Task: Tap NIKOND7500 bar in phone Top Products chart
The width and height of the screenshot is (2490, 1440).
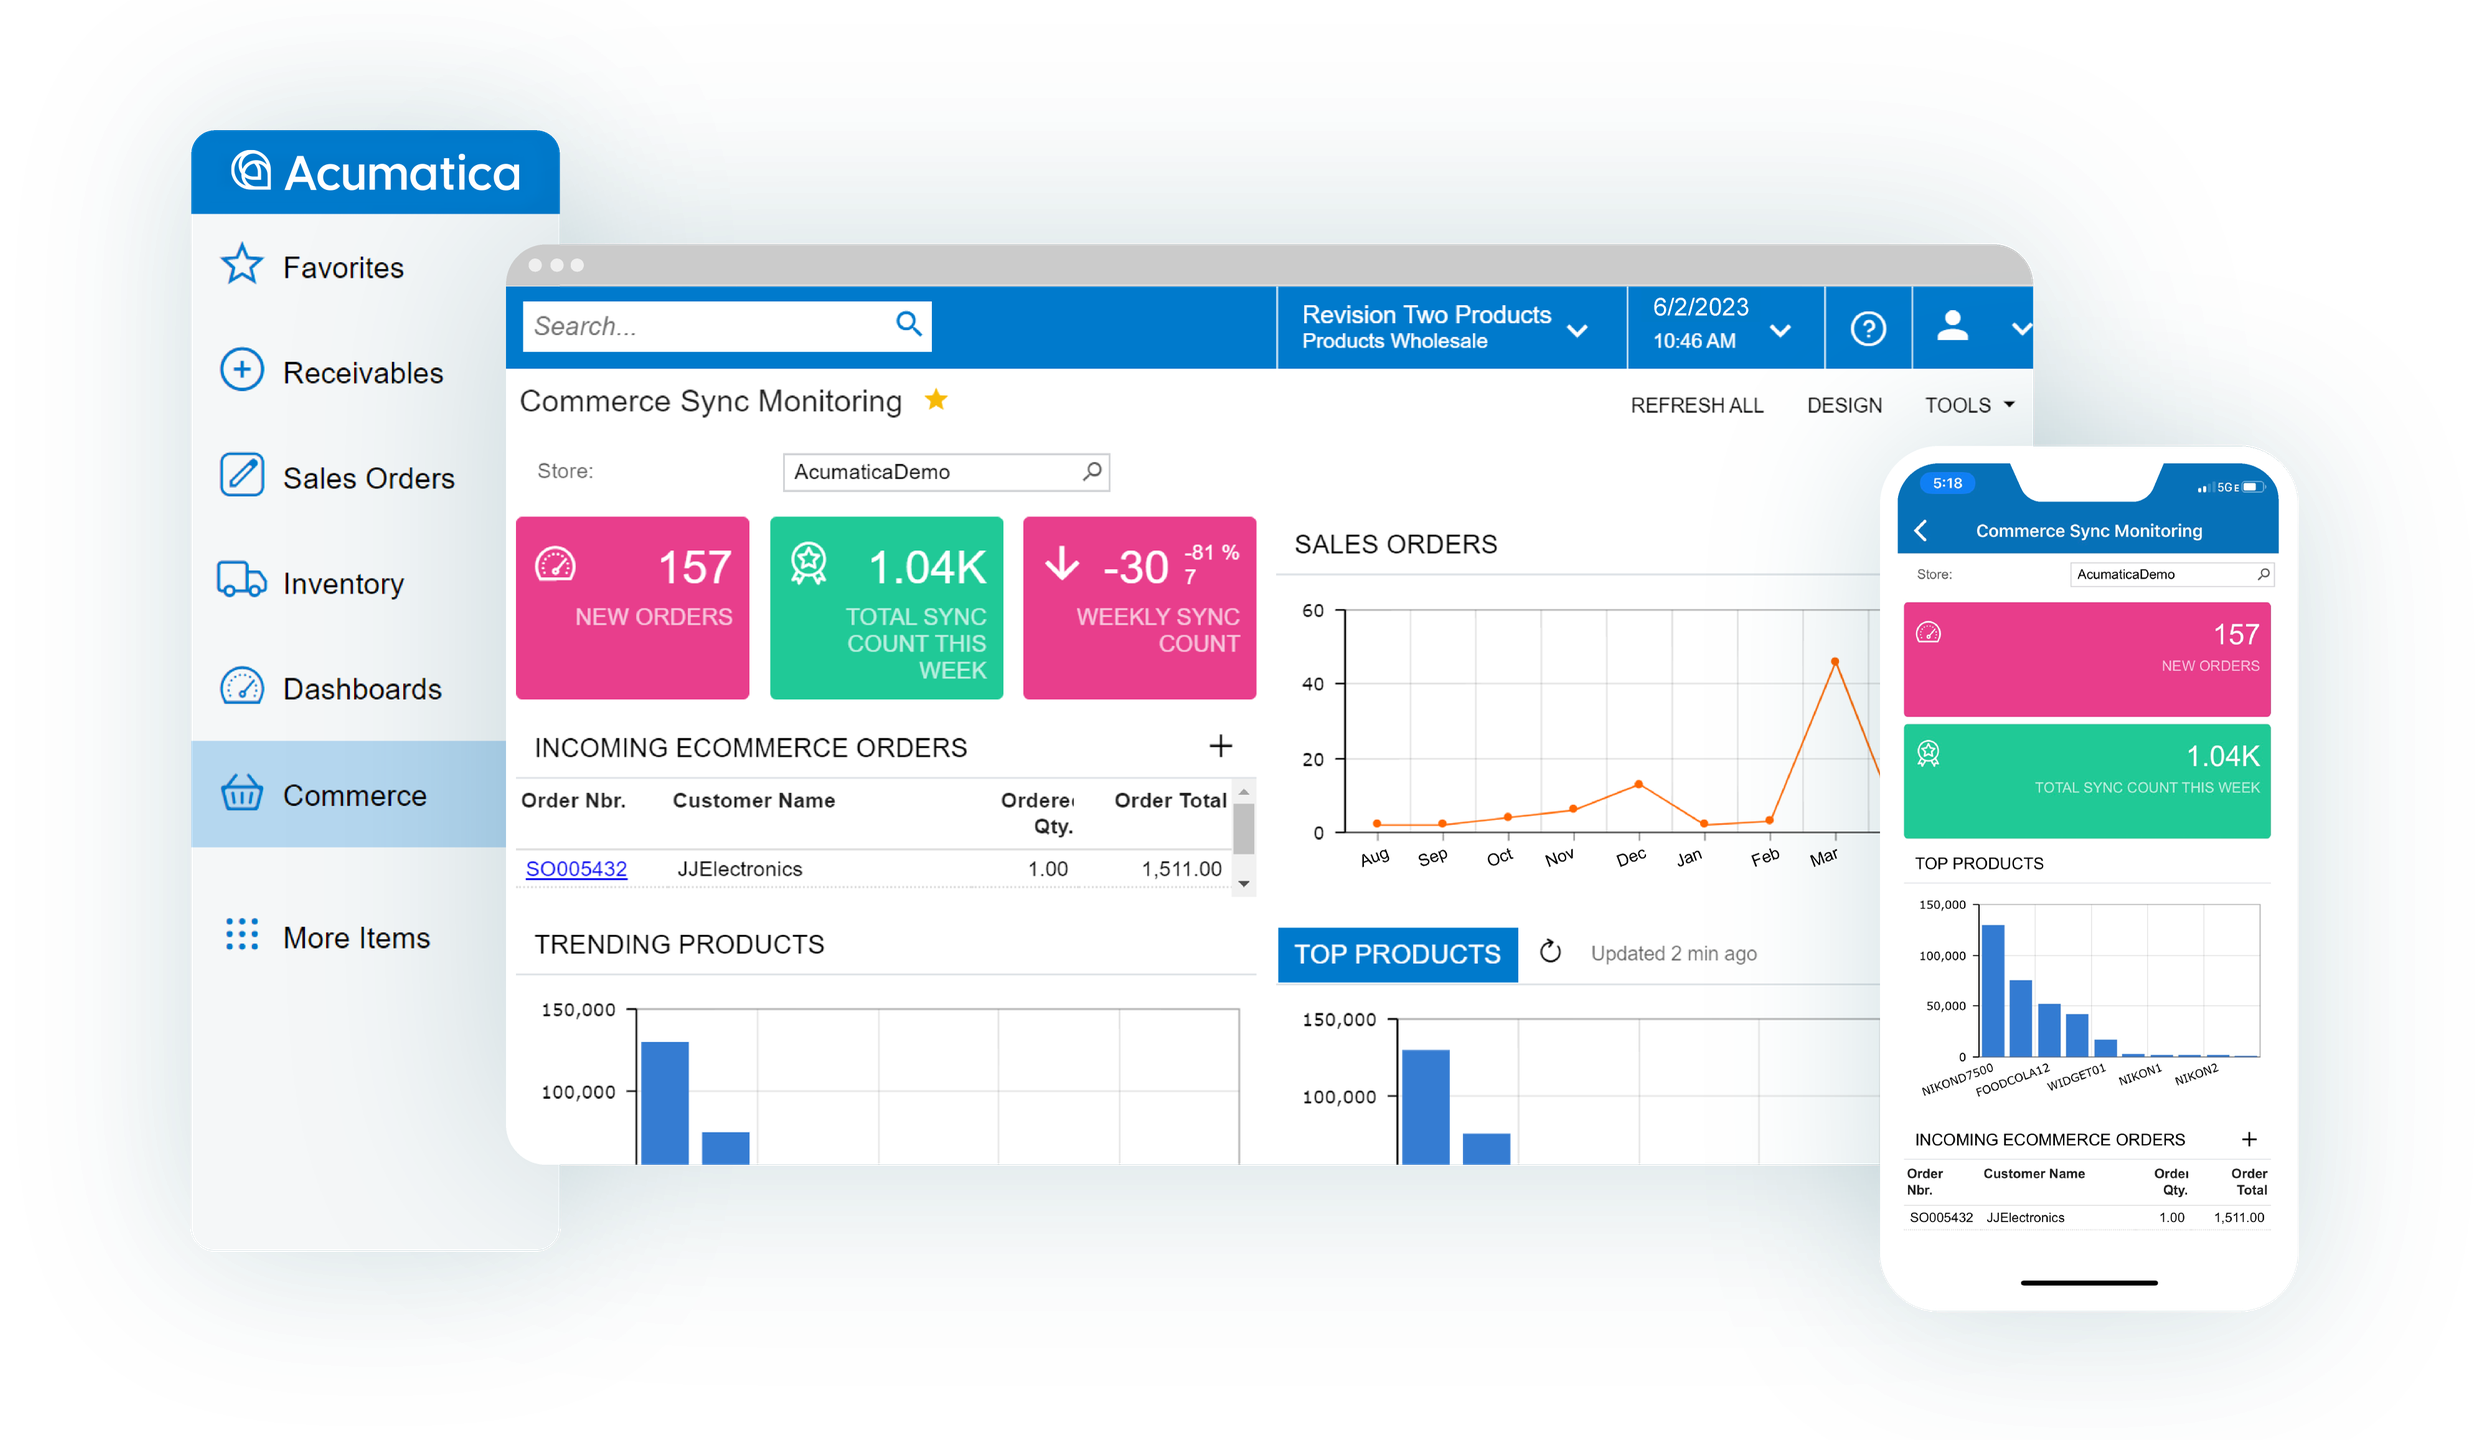Action: [1992, 990]
